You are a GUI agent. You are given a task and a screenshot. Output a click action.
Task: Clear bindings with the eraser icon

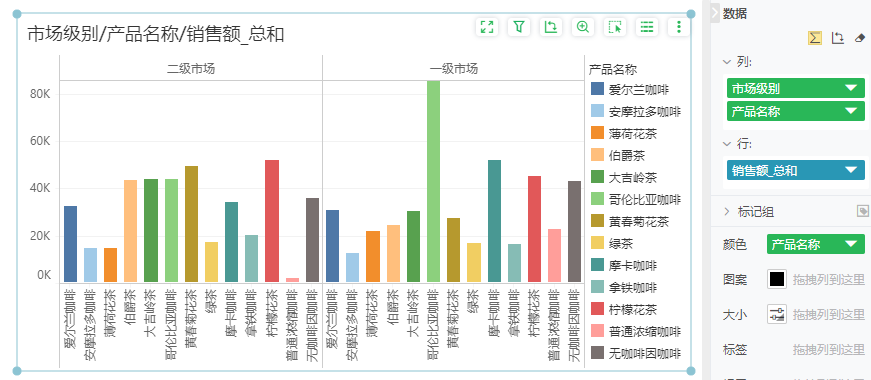point(859,38)
